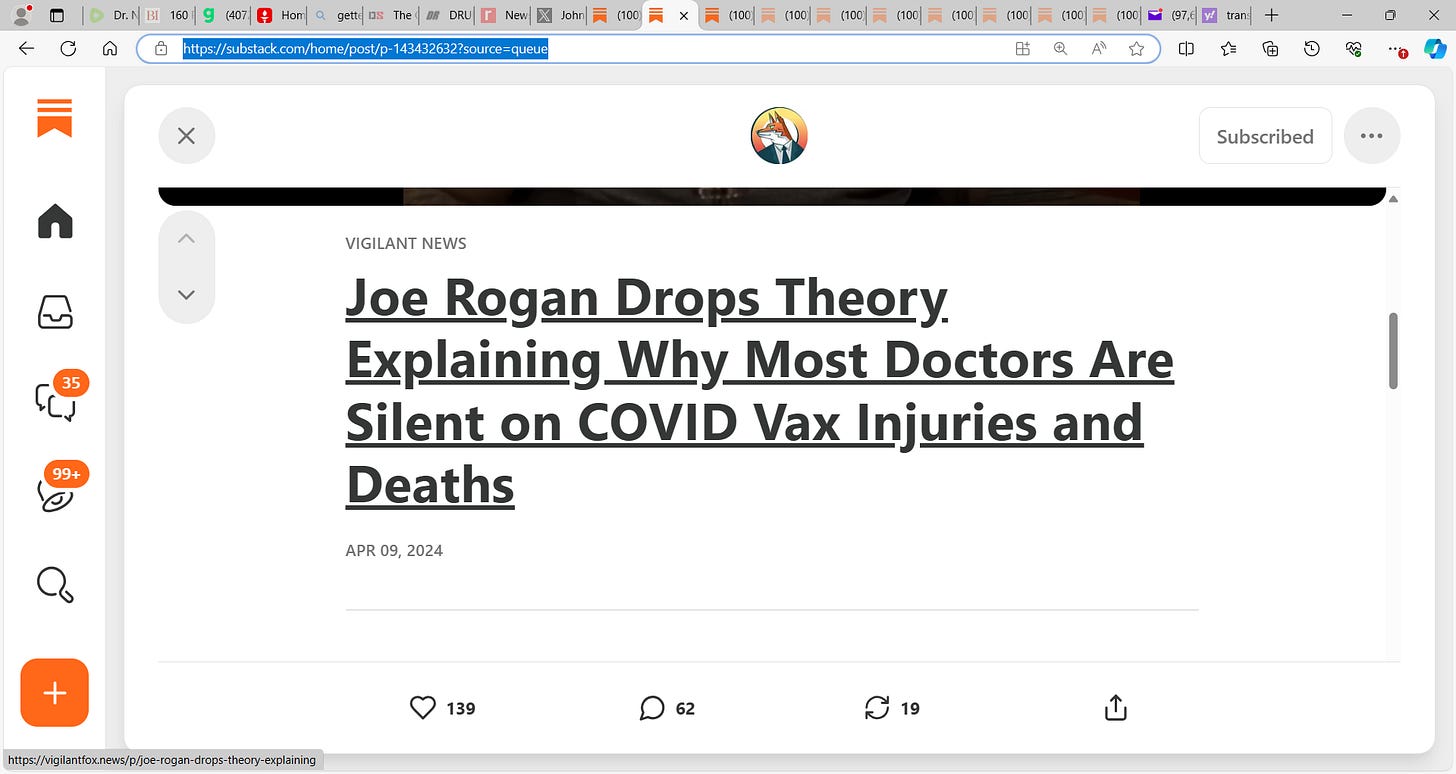Toggle split screen icon in toolbar
The height and width of the screenshot is (774, 1456).
click(1186, 48)
